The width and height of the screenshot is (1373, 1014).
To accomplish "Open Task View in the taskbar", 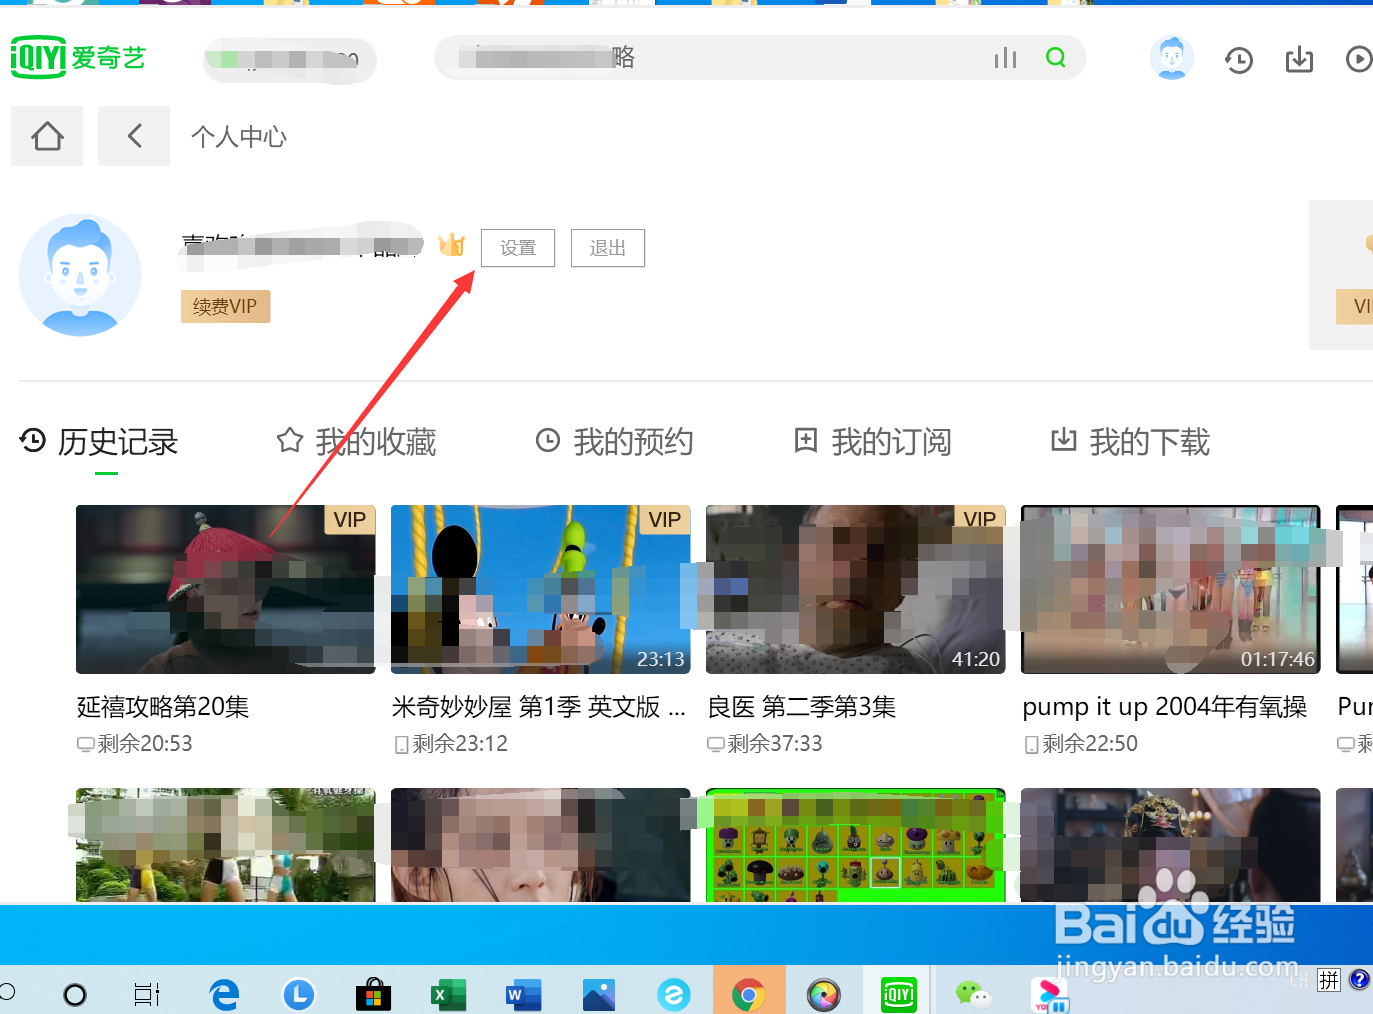I will tap(147, 994).
